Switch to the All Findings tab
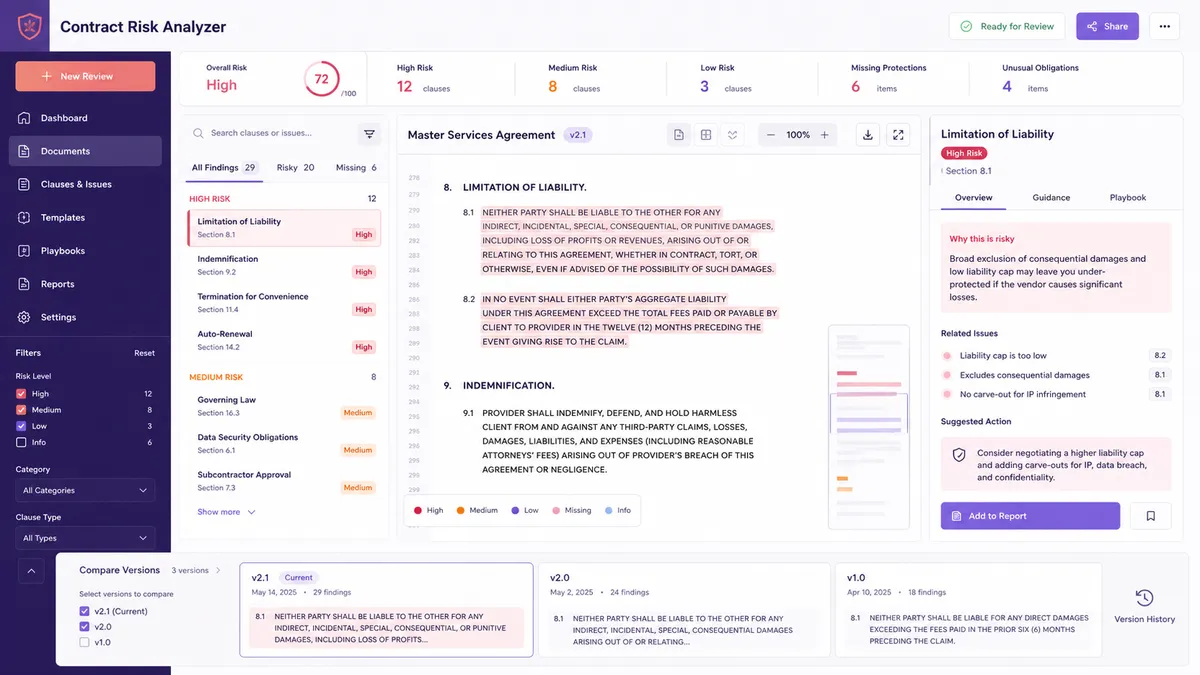Screen dimensions: 1200x675 point(224,168)
